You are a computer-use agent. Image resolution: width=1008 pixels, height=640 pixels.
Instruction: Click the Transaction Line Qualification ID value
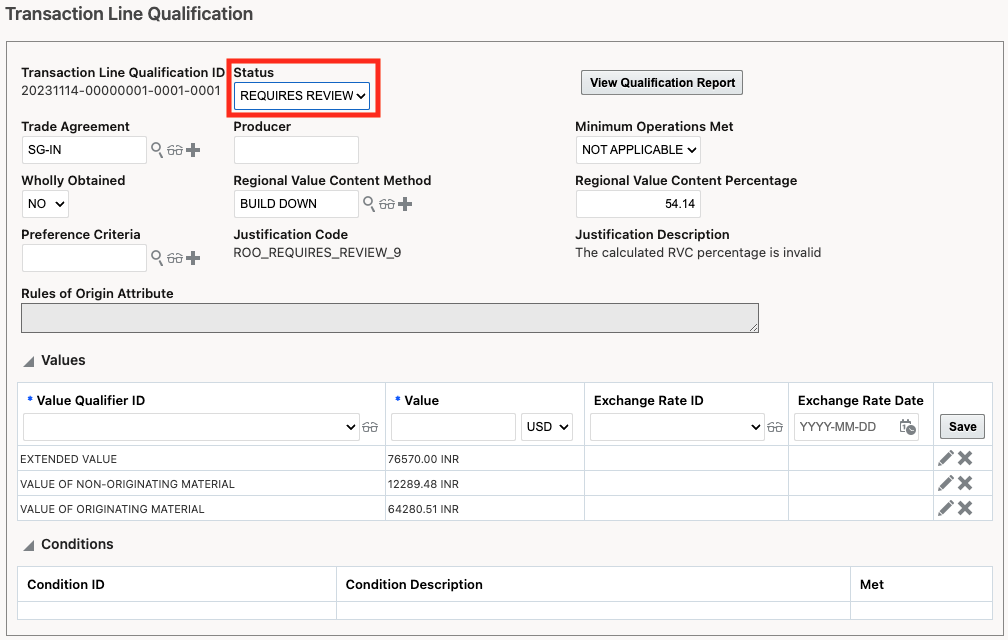pos(121,91)
